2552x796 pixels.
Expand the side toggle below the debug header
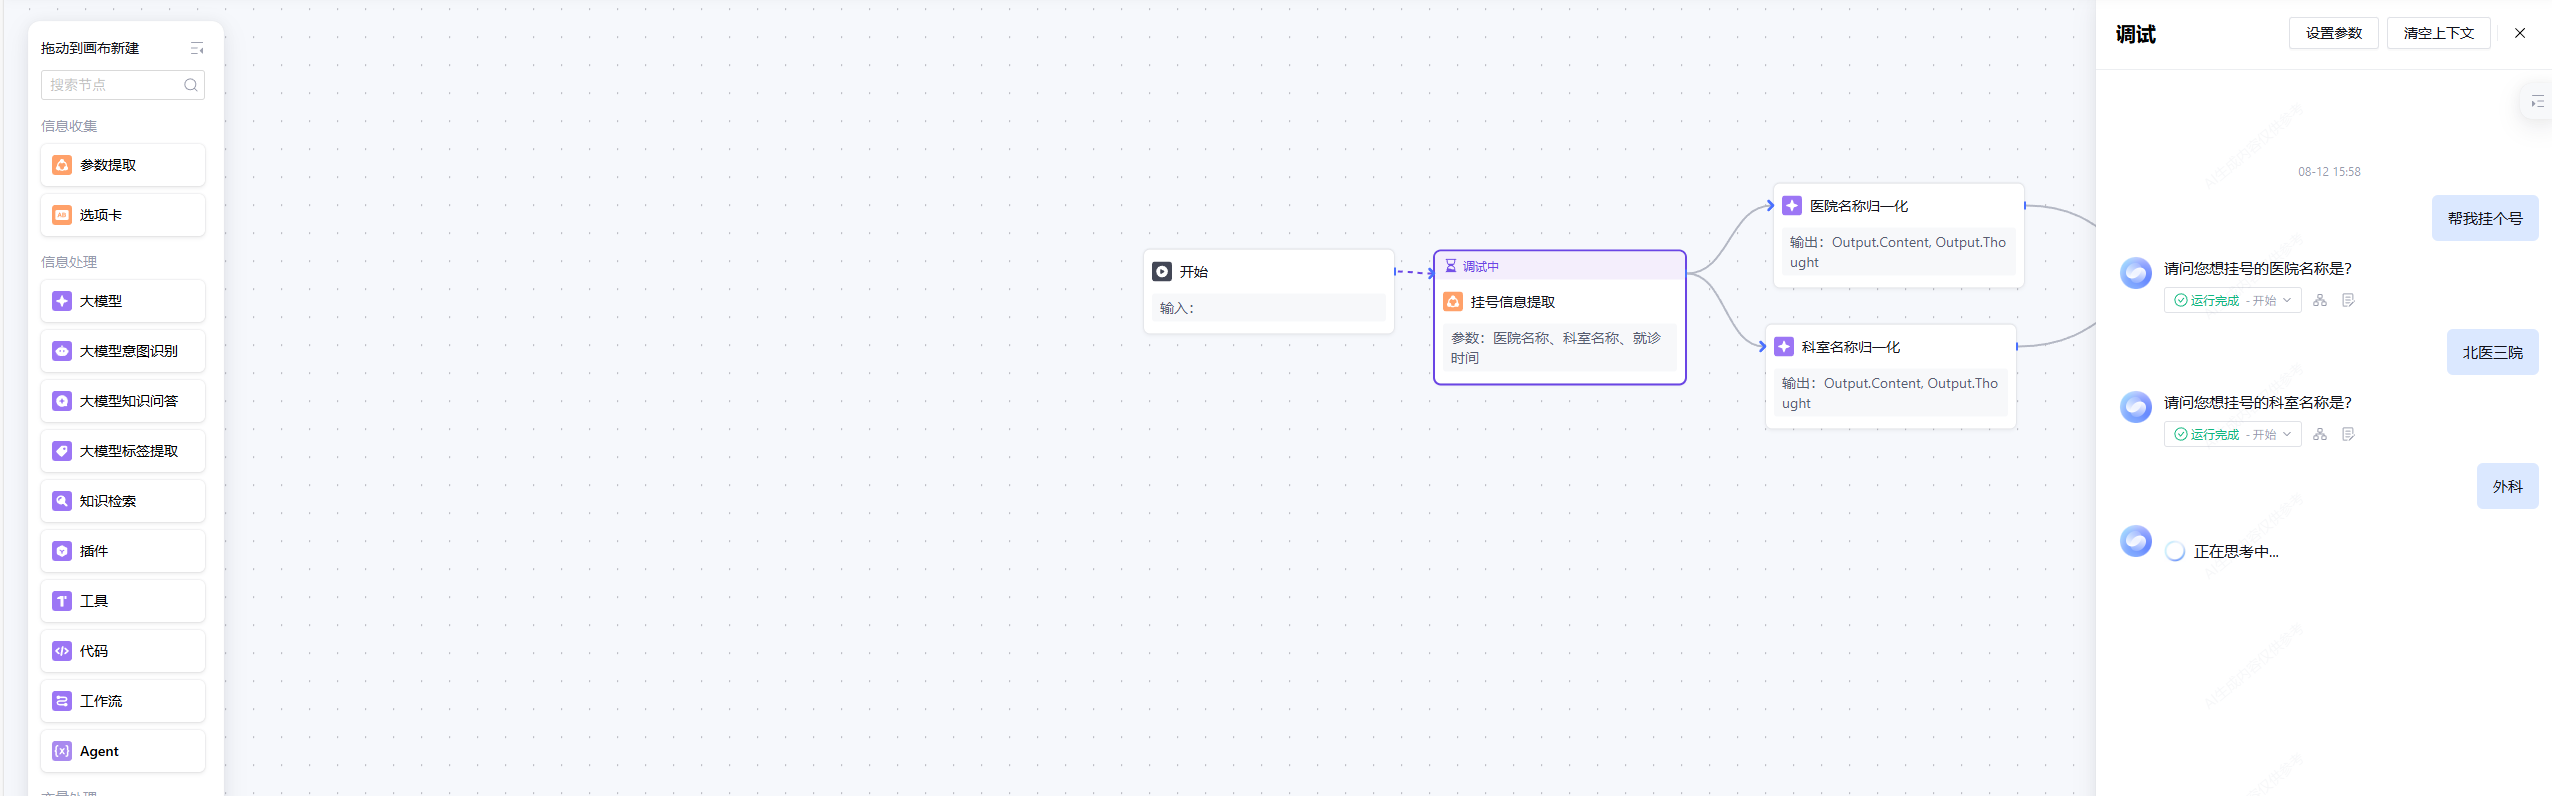[2537, 102]
